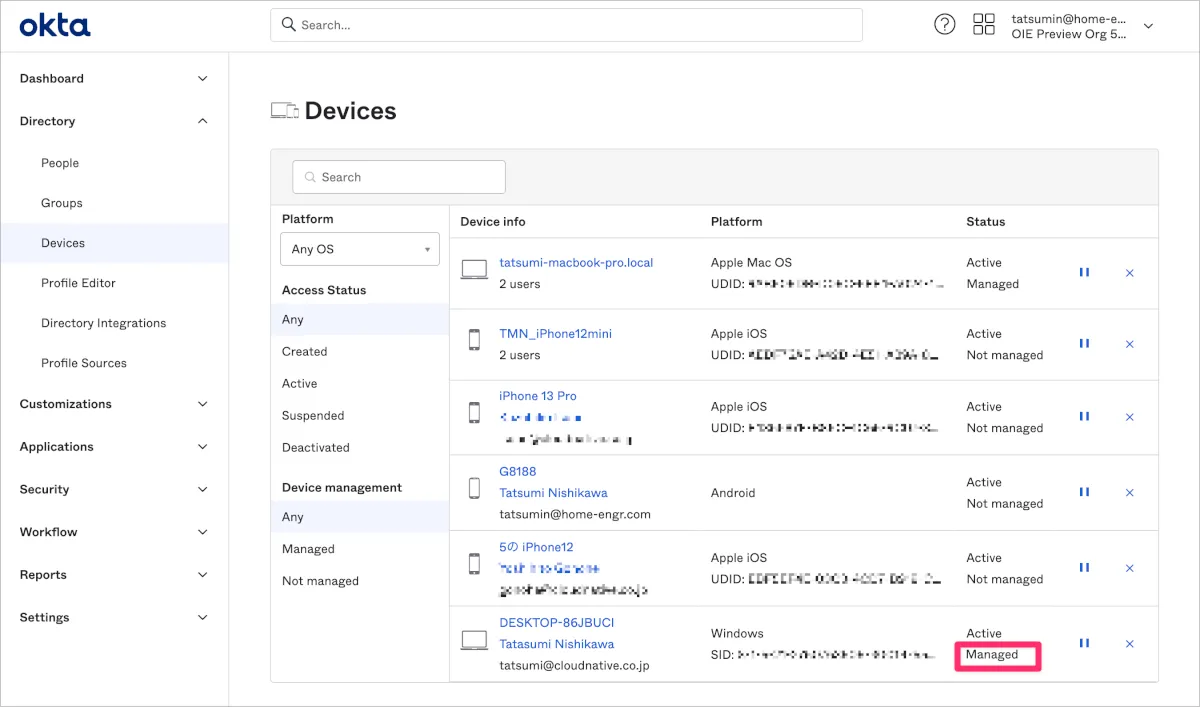Delete the TMN_iPhone12mini device with X icon

click(1130, 344)
